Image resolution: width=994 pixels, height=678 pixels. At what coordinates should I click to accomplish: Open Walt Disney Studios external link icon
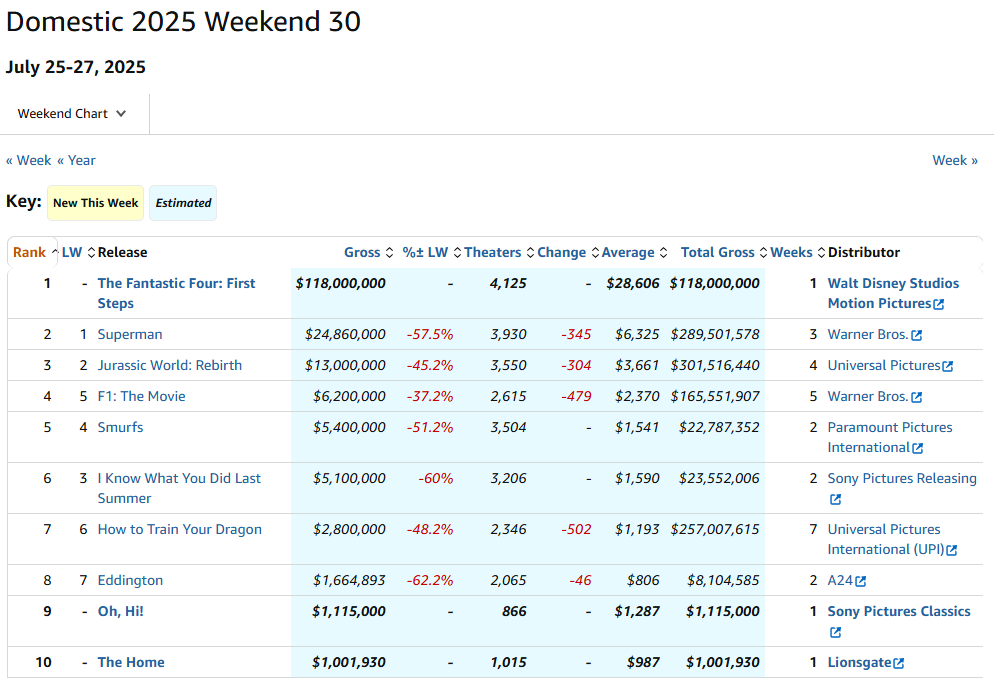pos(939,304)
